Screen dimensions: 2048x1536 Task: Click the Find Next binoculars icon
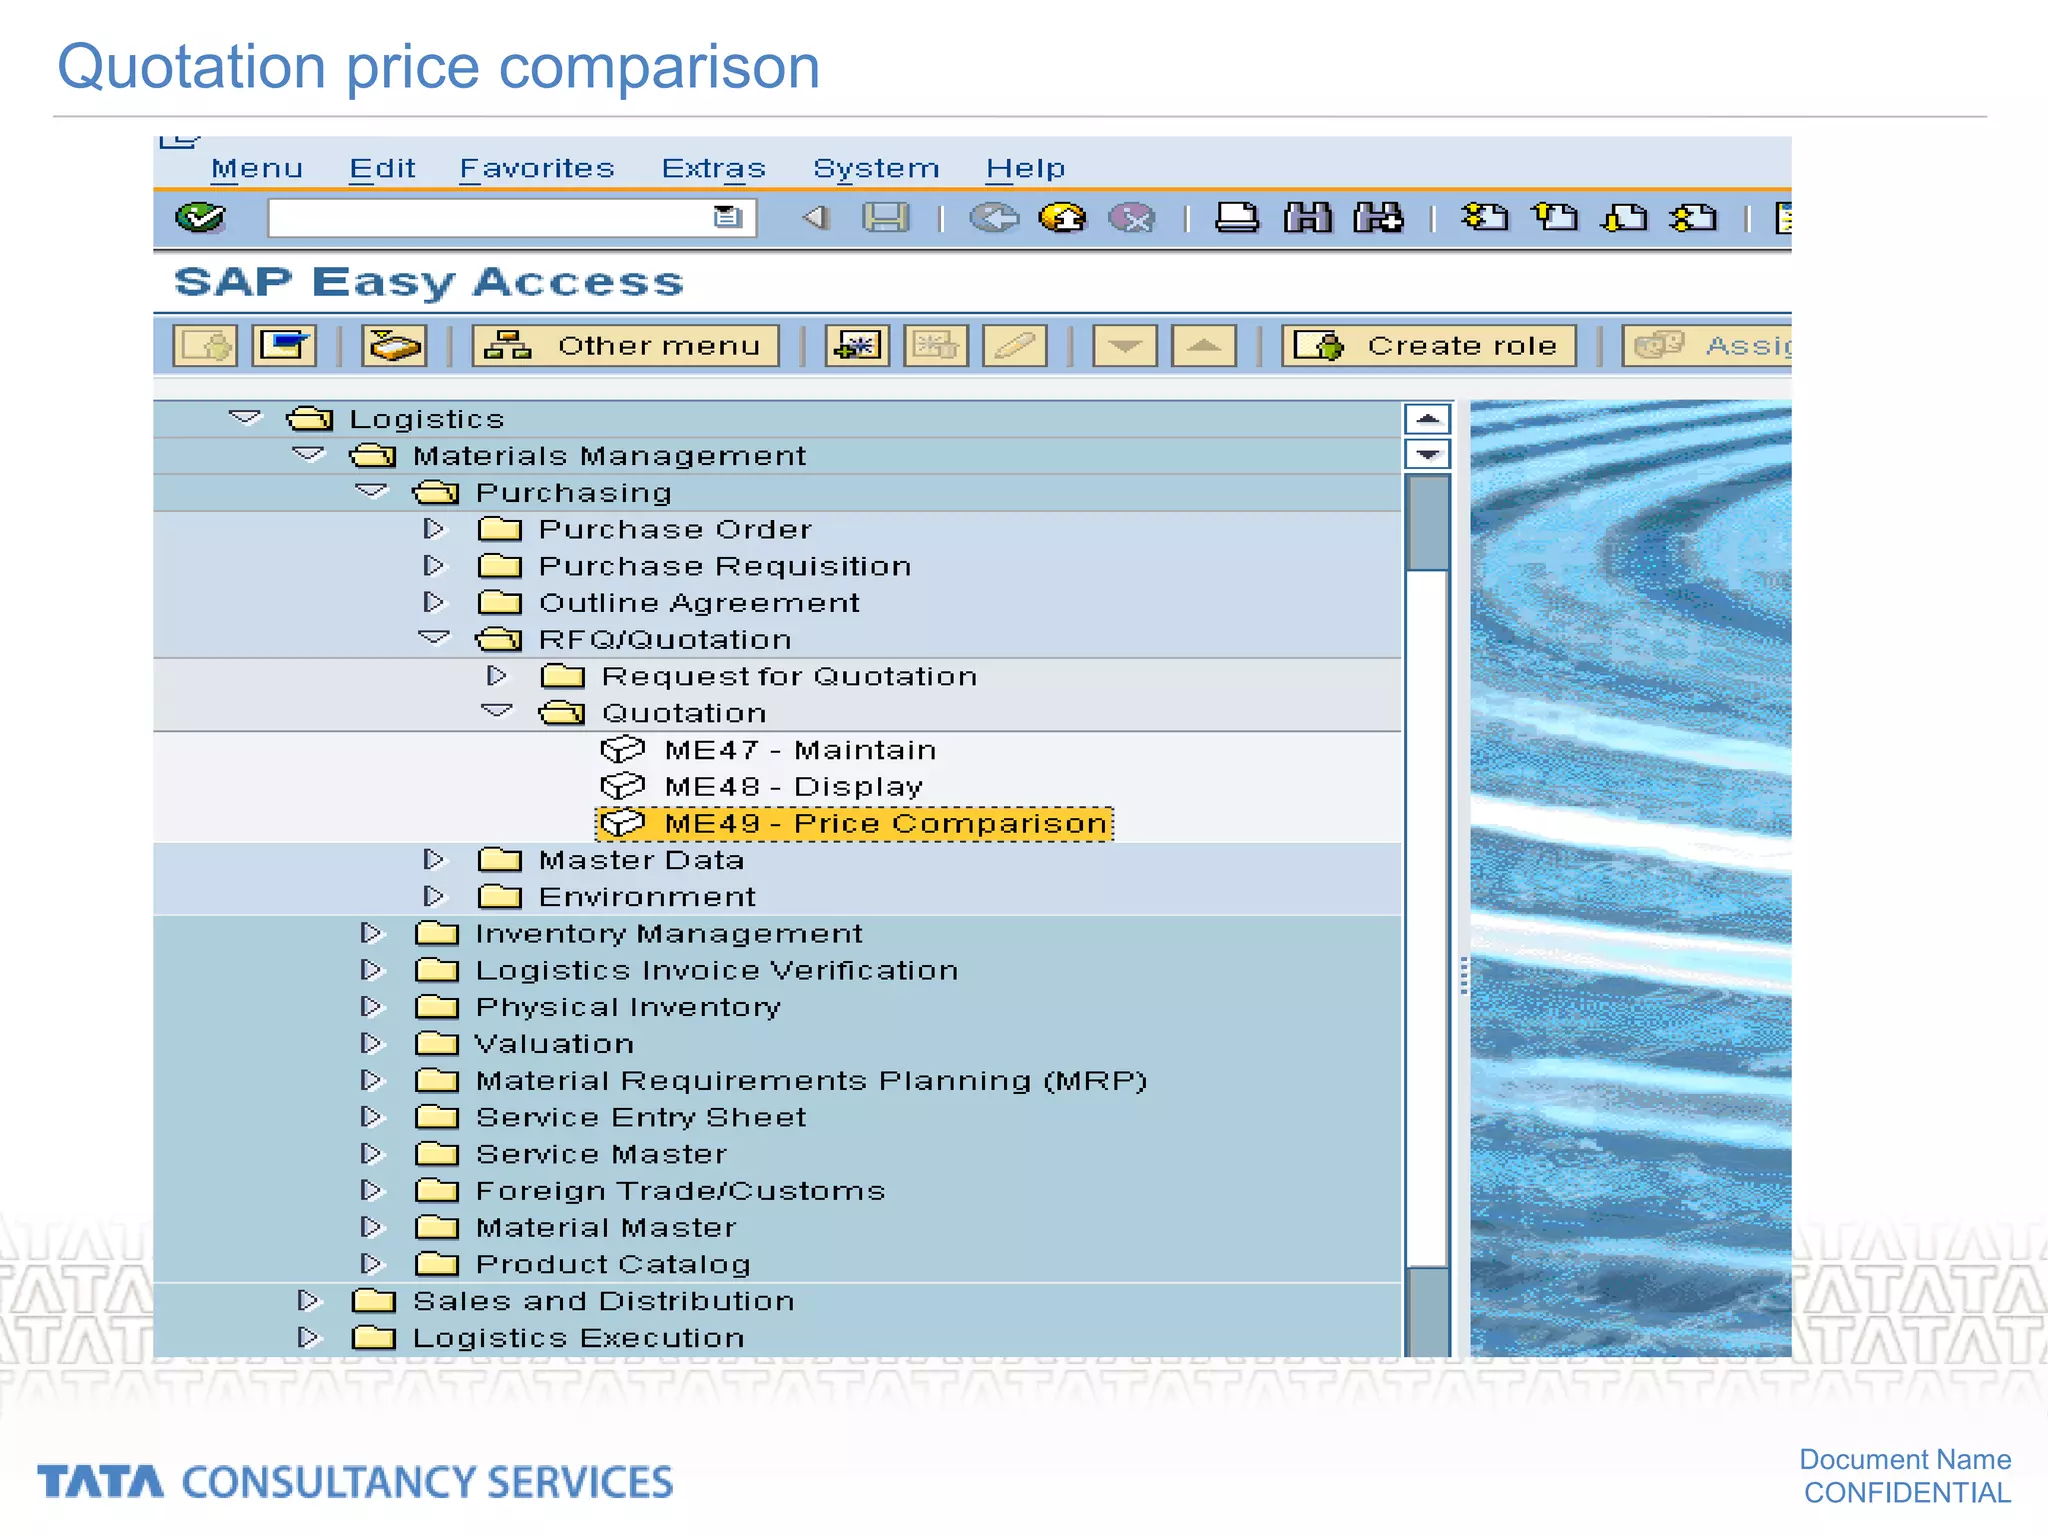[x=1378, y=217]
